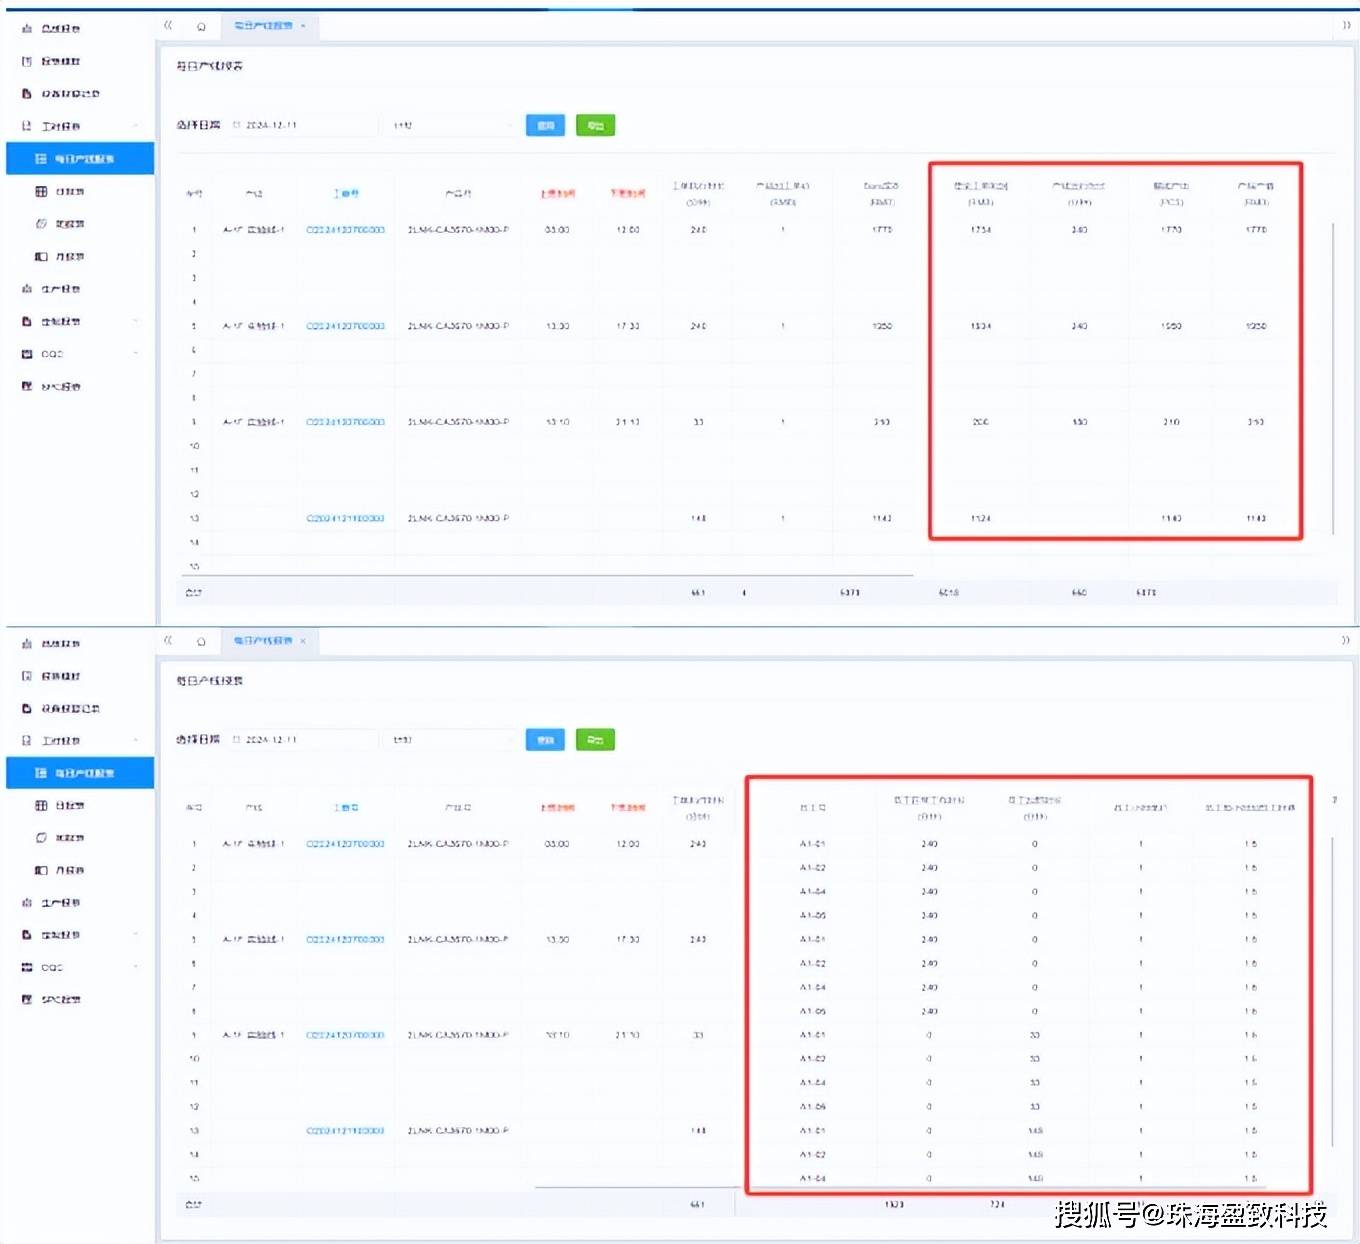Click the calendar icon in upper date field
This screenshot has height=1244, width=1360.
[x=237, y=125]
